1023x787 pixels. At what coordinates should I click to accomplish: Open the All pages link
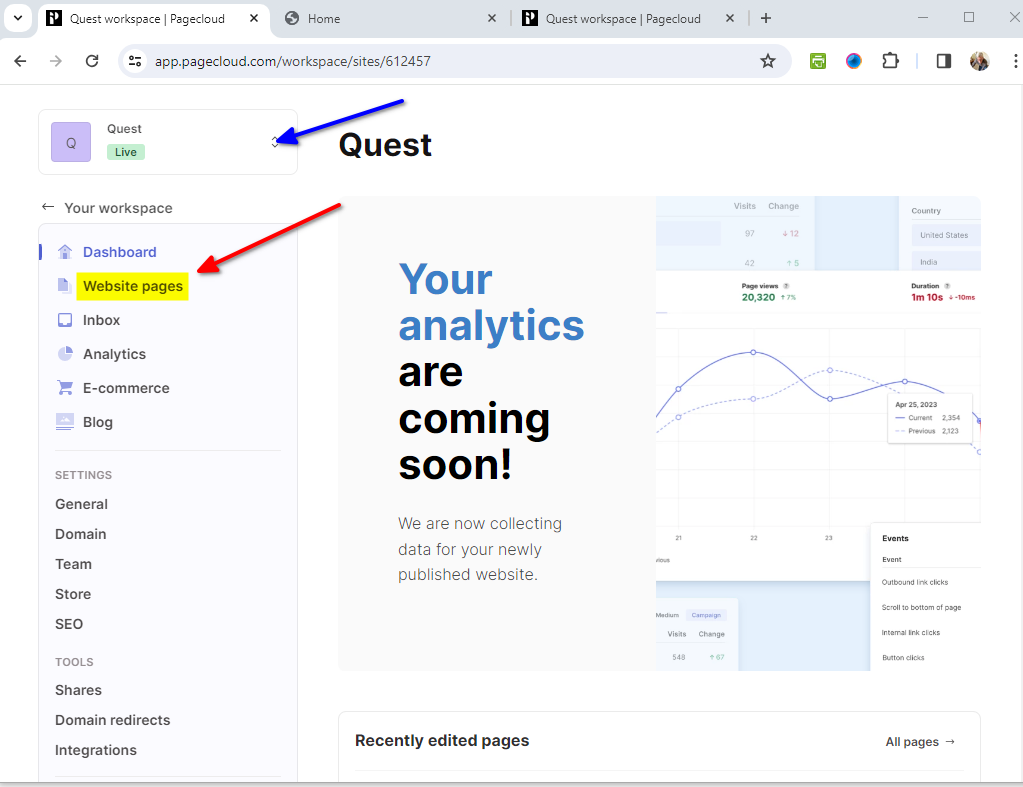[x=920, y=742]
